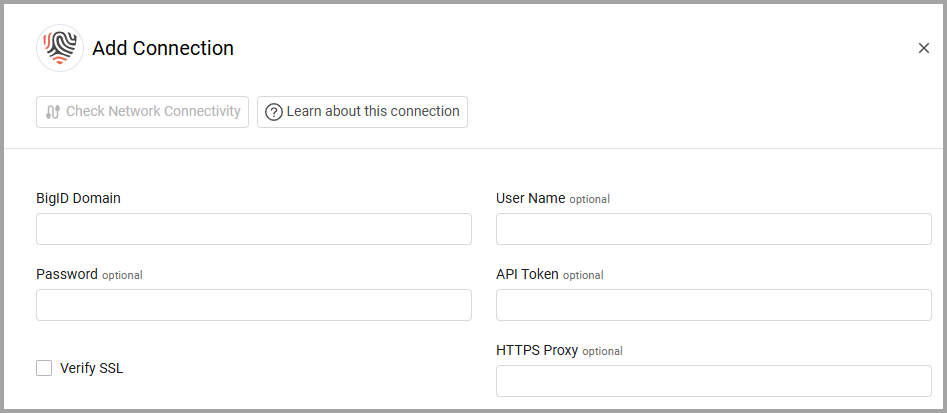Click the Password field label
This screenshot has height=413, width=947.
(67, 274)
